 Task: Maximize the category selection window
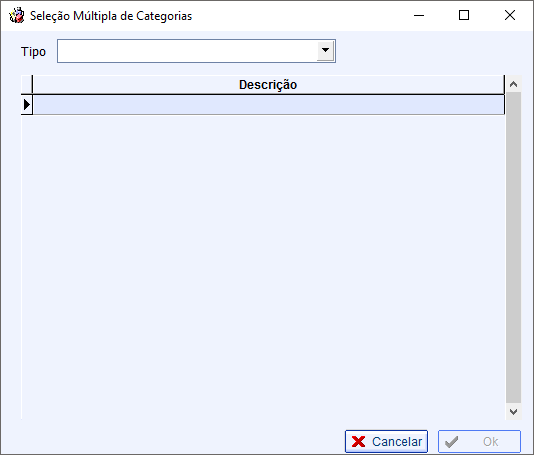[x=464, y=15]
